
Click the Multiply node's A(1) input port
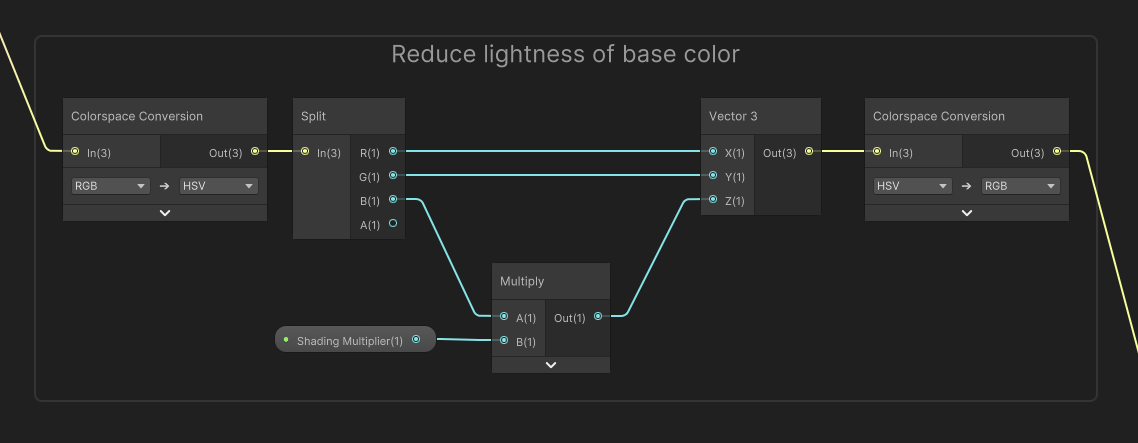coord(504,317)
